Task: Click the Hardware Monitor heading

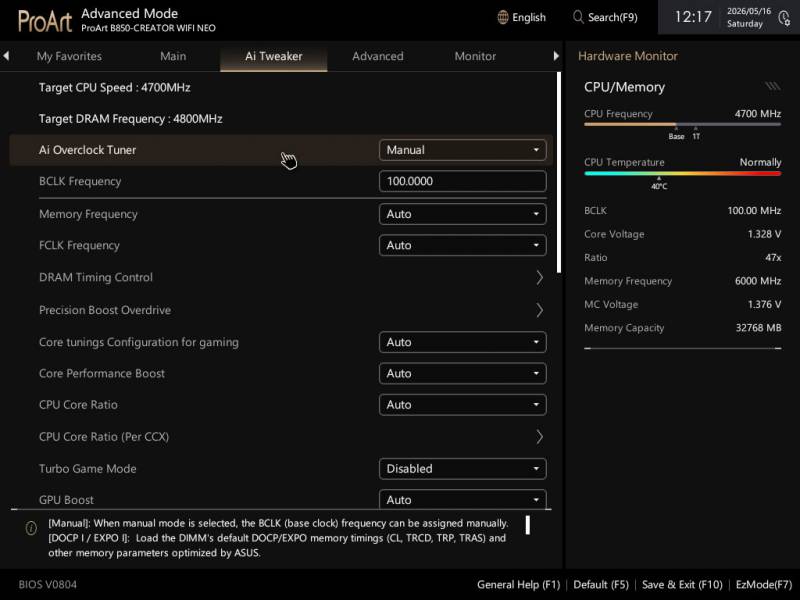Action: [x=628, y=56]
